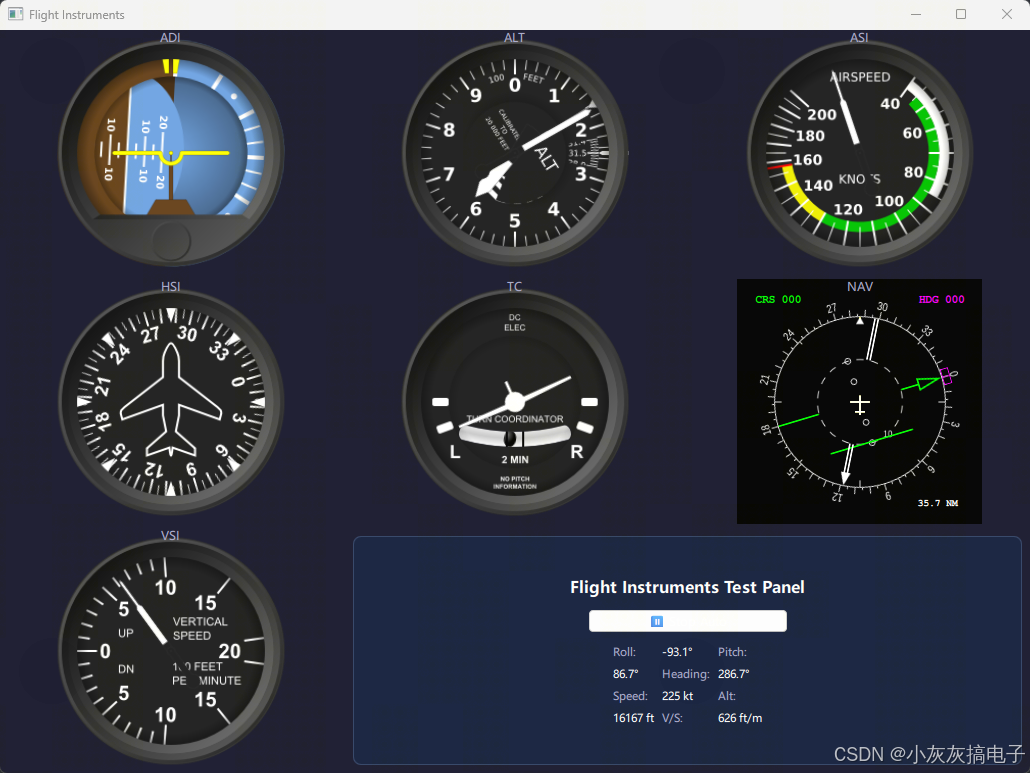The width and height of the screenshot is (1030, 773).
Task: Click the white bar around the pause icon
Action: 688,621
